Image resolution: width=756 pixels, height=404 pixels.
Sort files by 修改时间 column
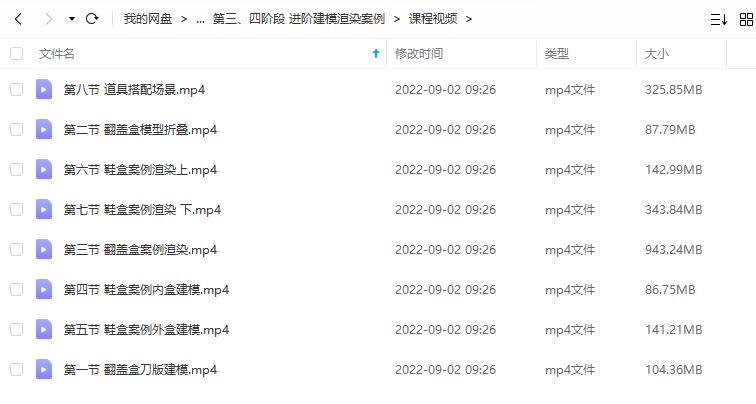coord(419,54)
